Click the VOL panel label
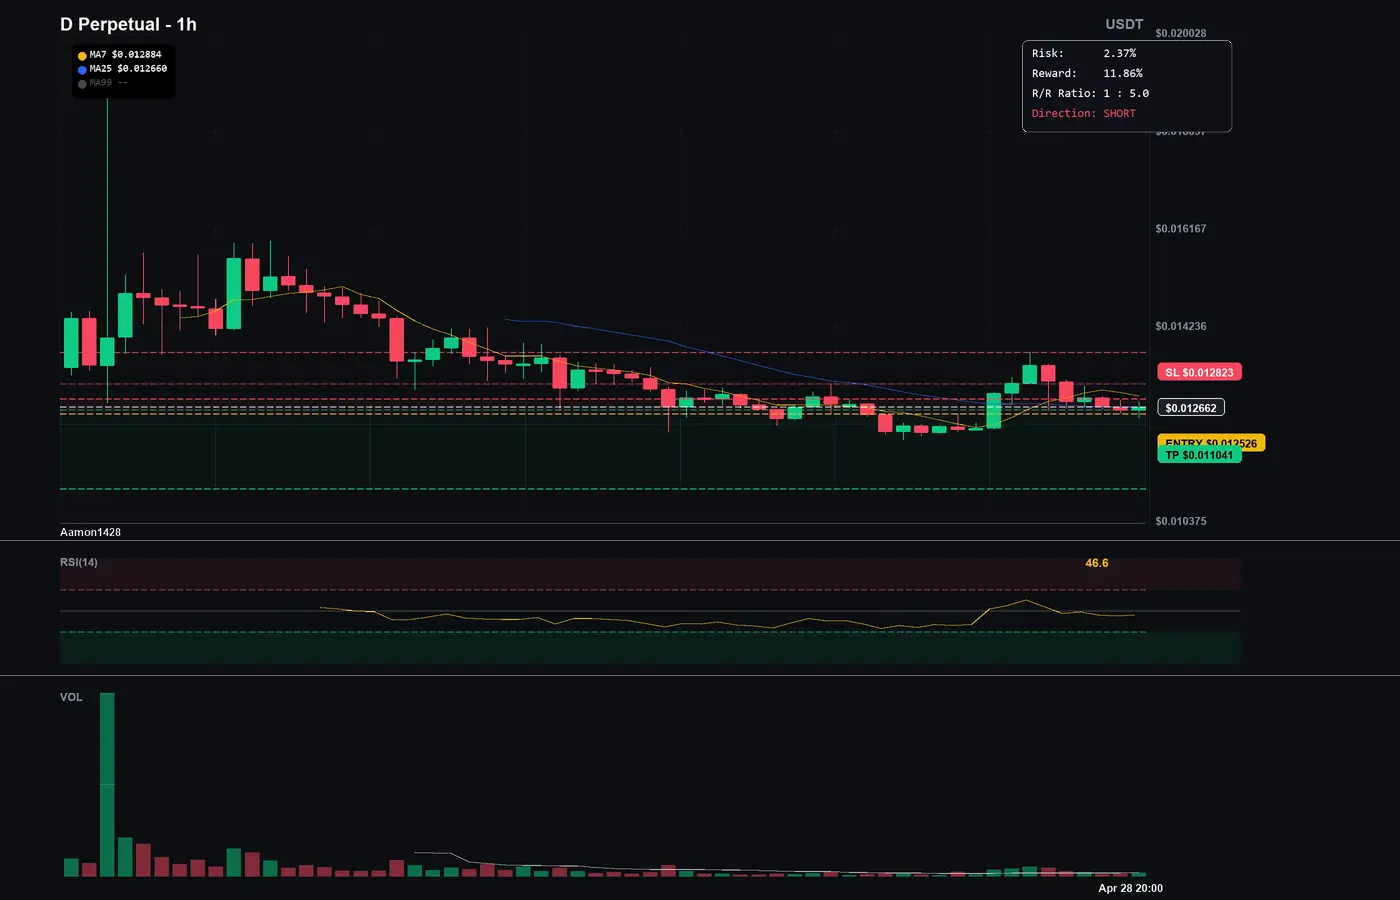This screenshot has height=900, width=1400. pos(71,697)
